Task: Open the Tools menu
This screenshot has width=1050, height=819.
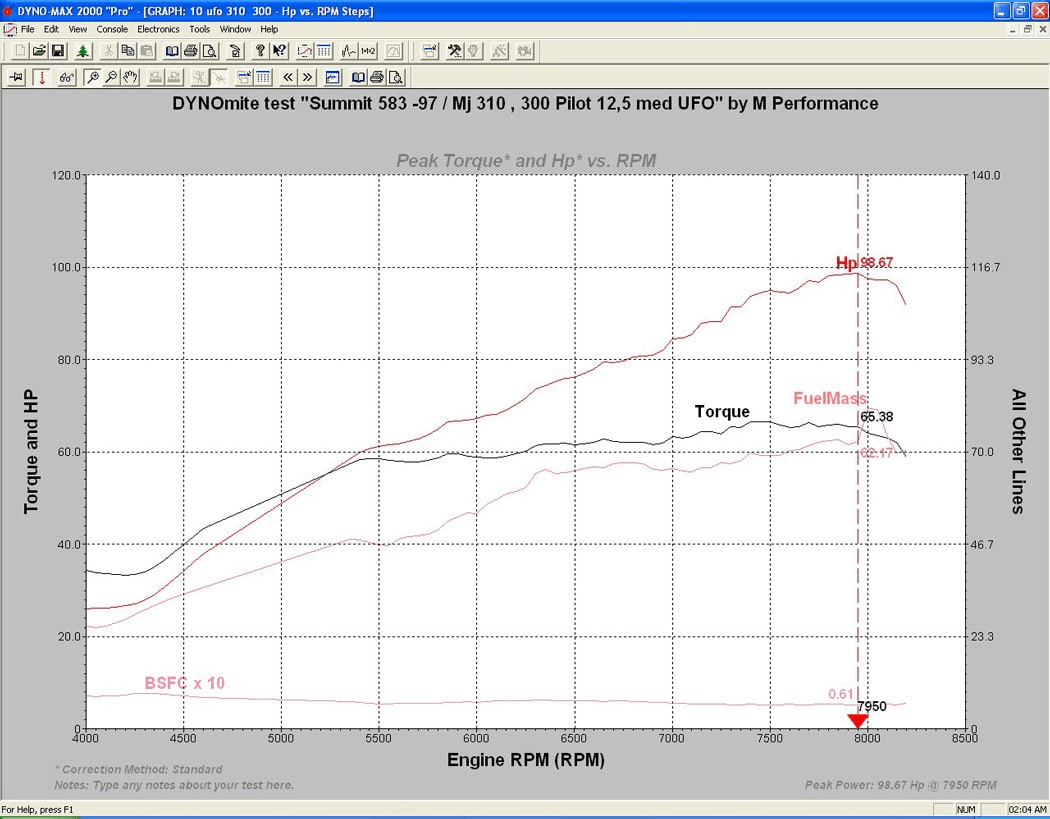Action: point(200,29)
